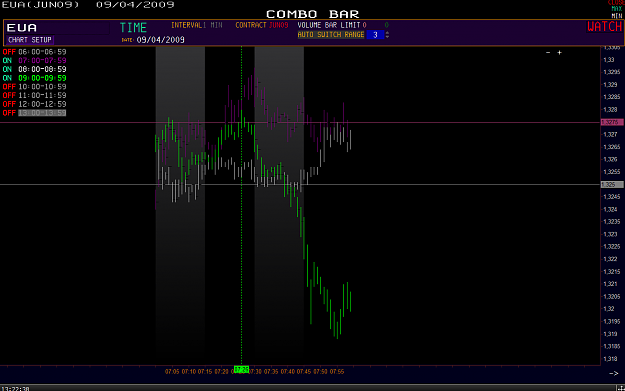
Task: Click the VOLUME BAR LIMIT value
Action: point(364,25)
